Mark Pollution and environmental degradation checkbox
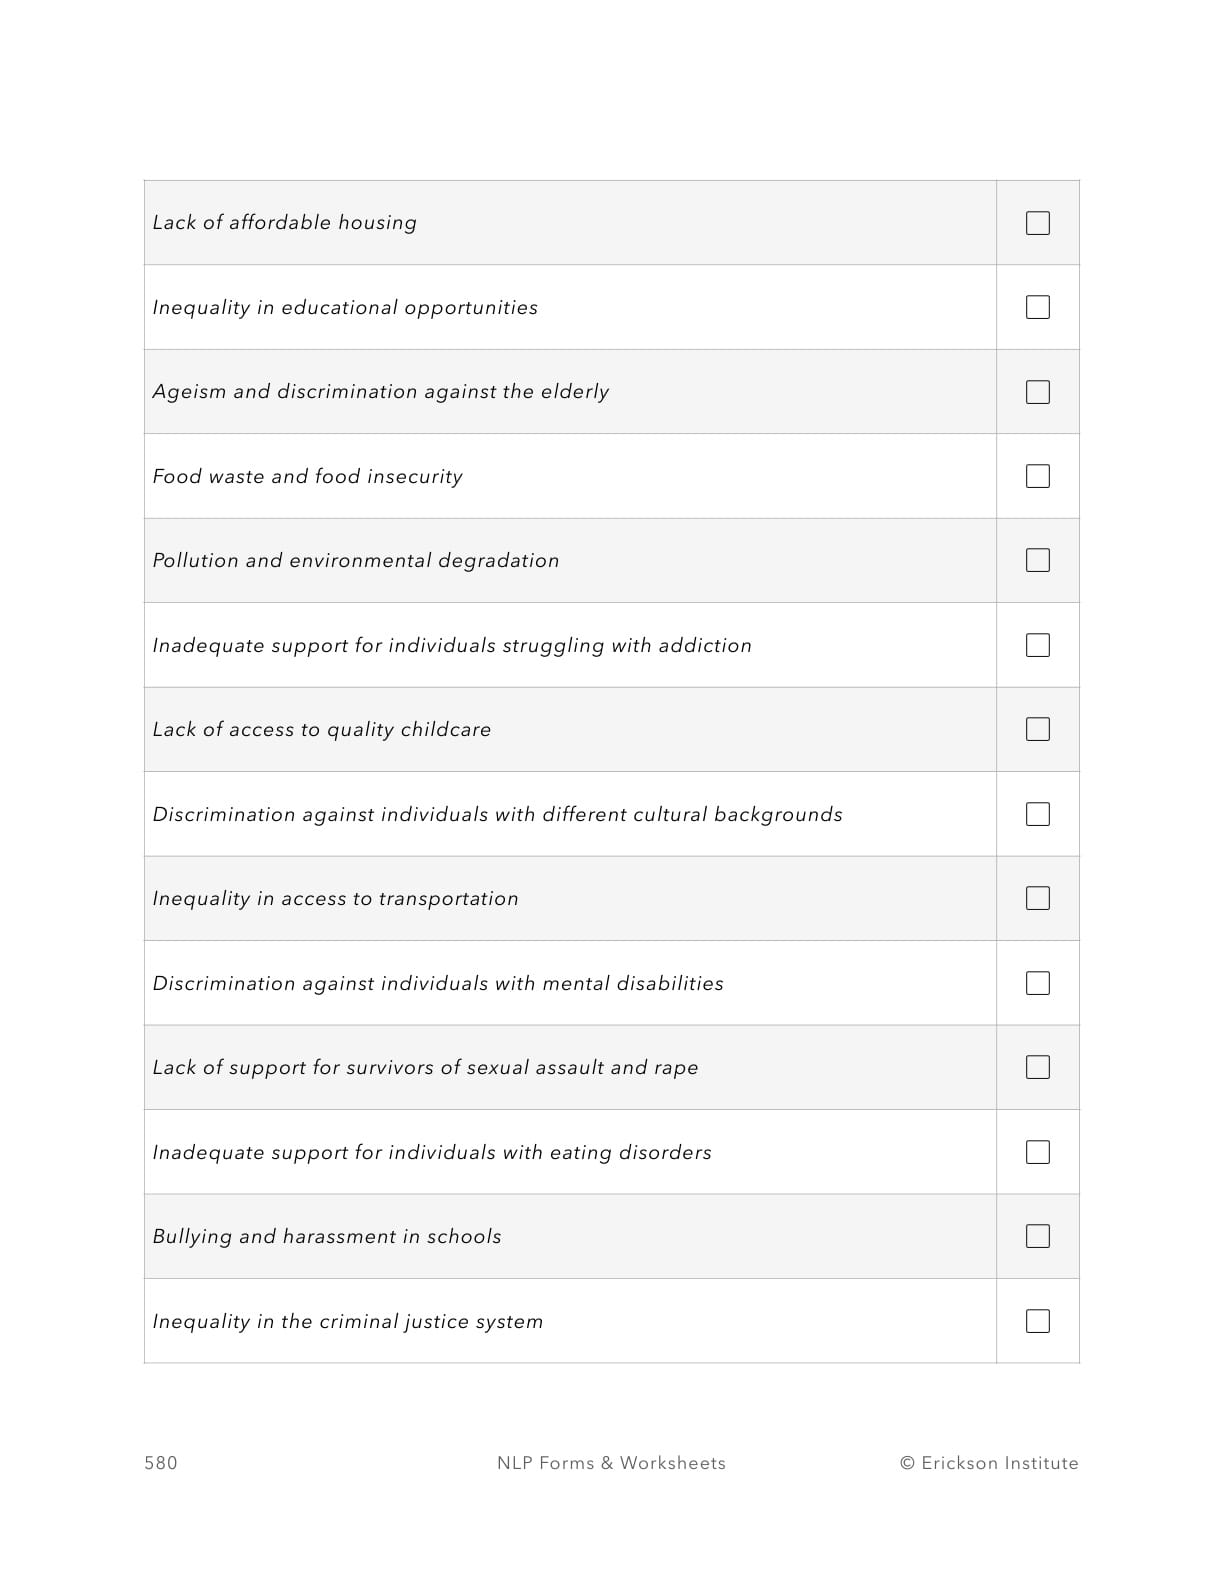Viewport: 1224px width, 1584px height. coord(1037,560)
